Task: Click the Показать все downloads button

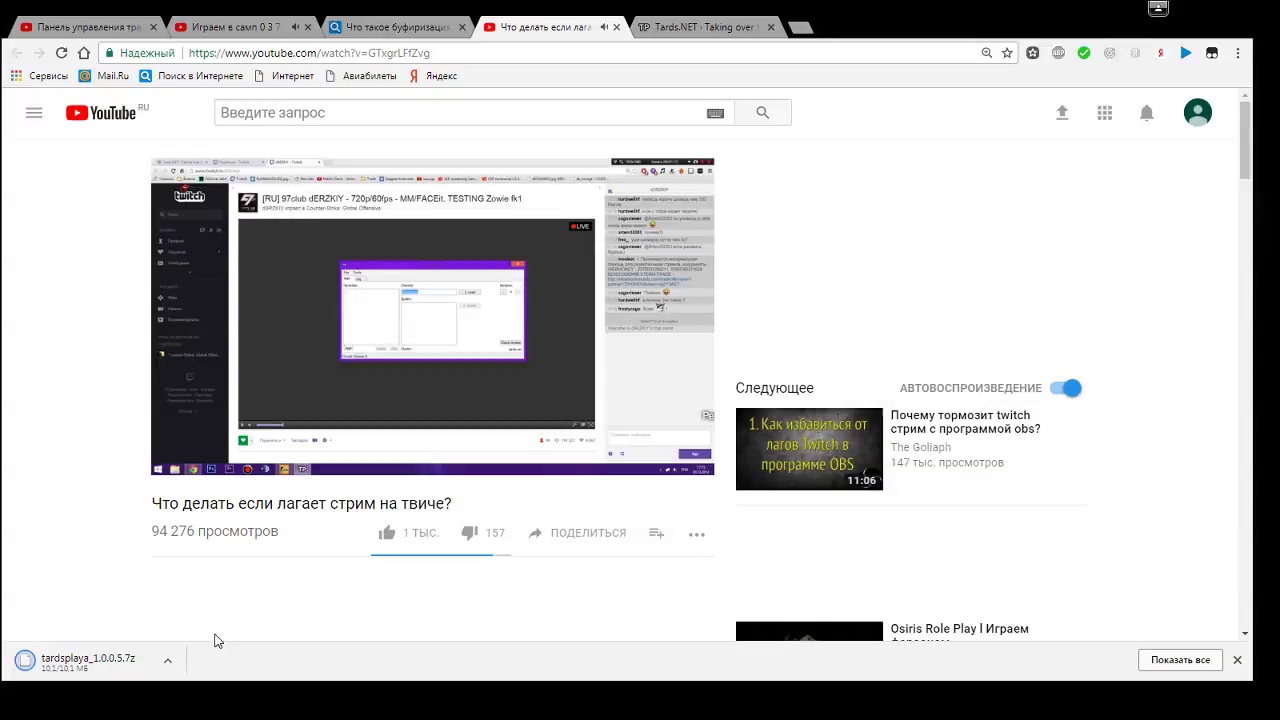Action: (x=1180, y=660)
